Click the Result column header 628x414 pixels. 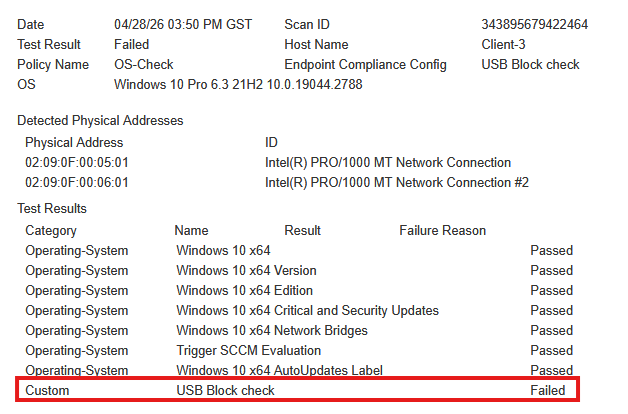click(x=302, y=231)
